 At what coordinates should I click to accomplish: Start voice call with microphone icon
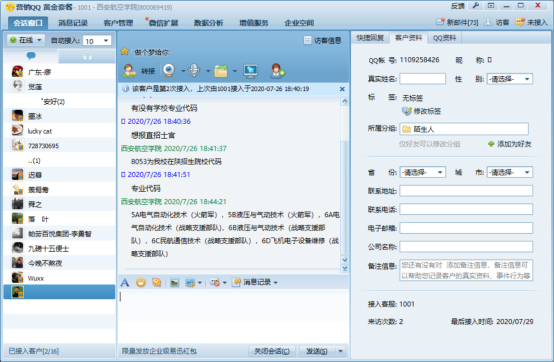click(194, 71)
